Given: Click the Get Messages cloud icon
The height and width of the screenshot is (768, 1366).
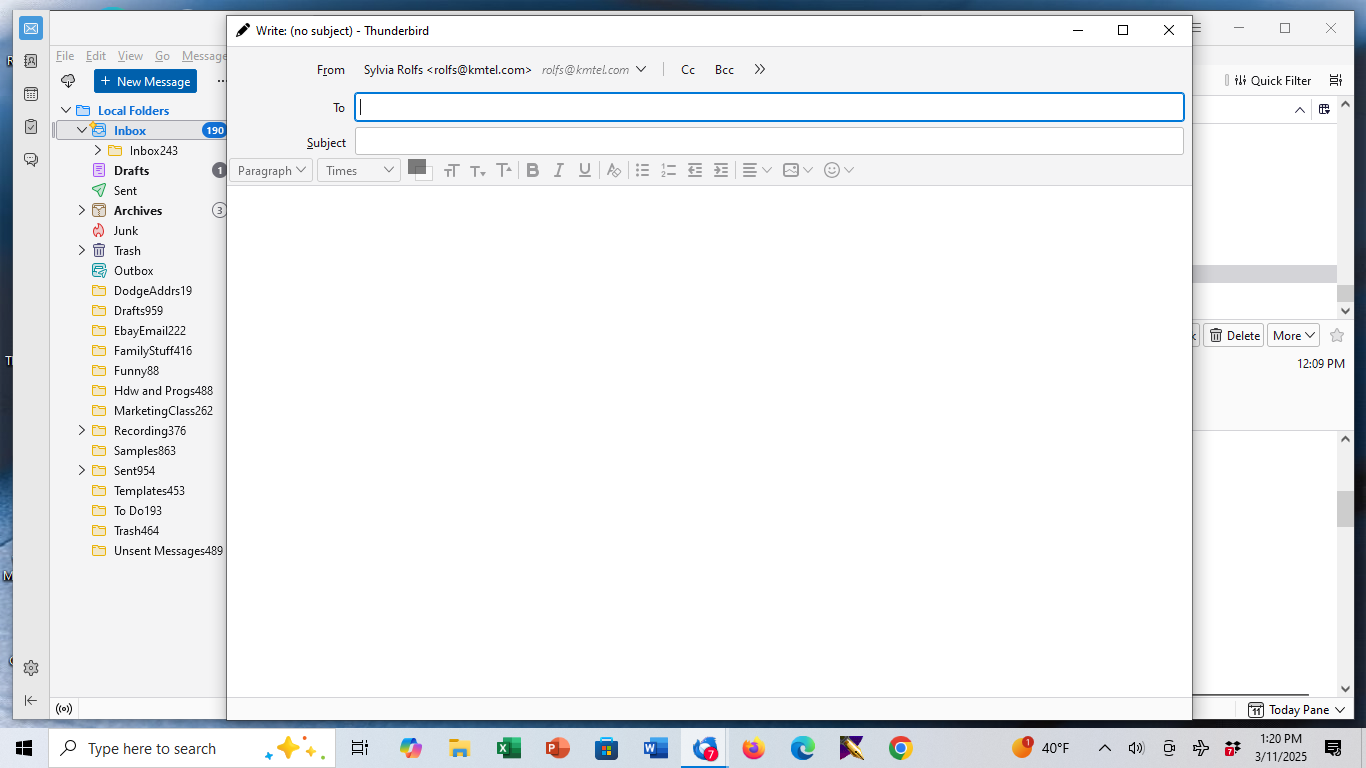Looking at the screenshot, I should point(69,81).
